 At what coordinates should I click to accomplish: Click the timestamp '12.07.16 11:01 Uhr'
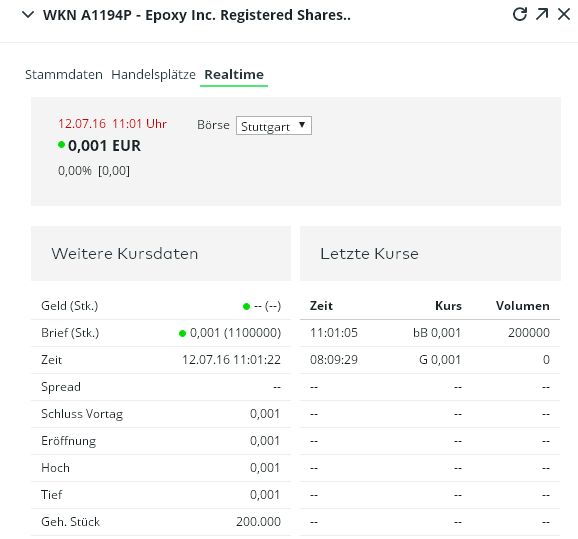pos(112,124)
